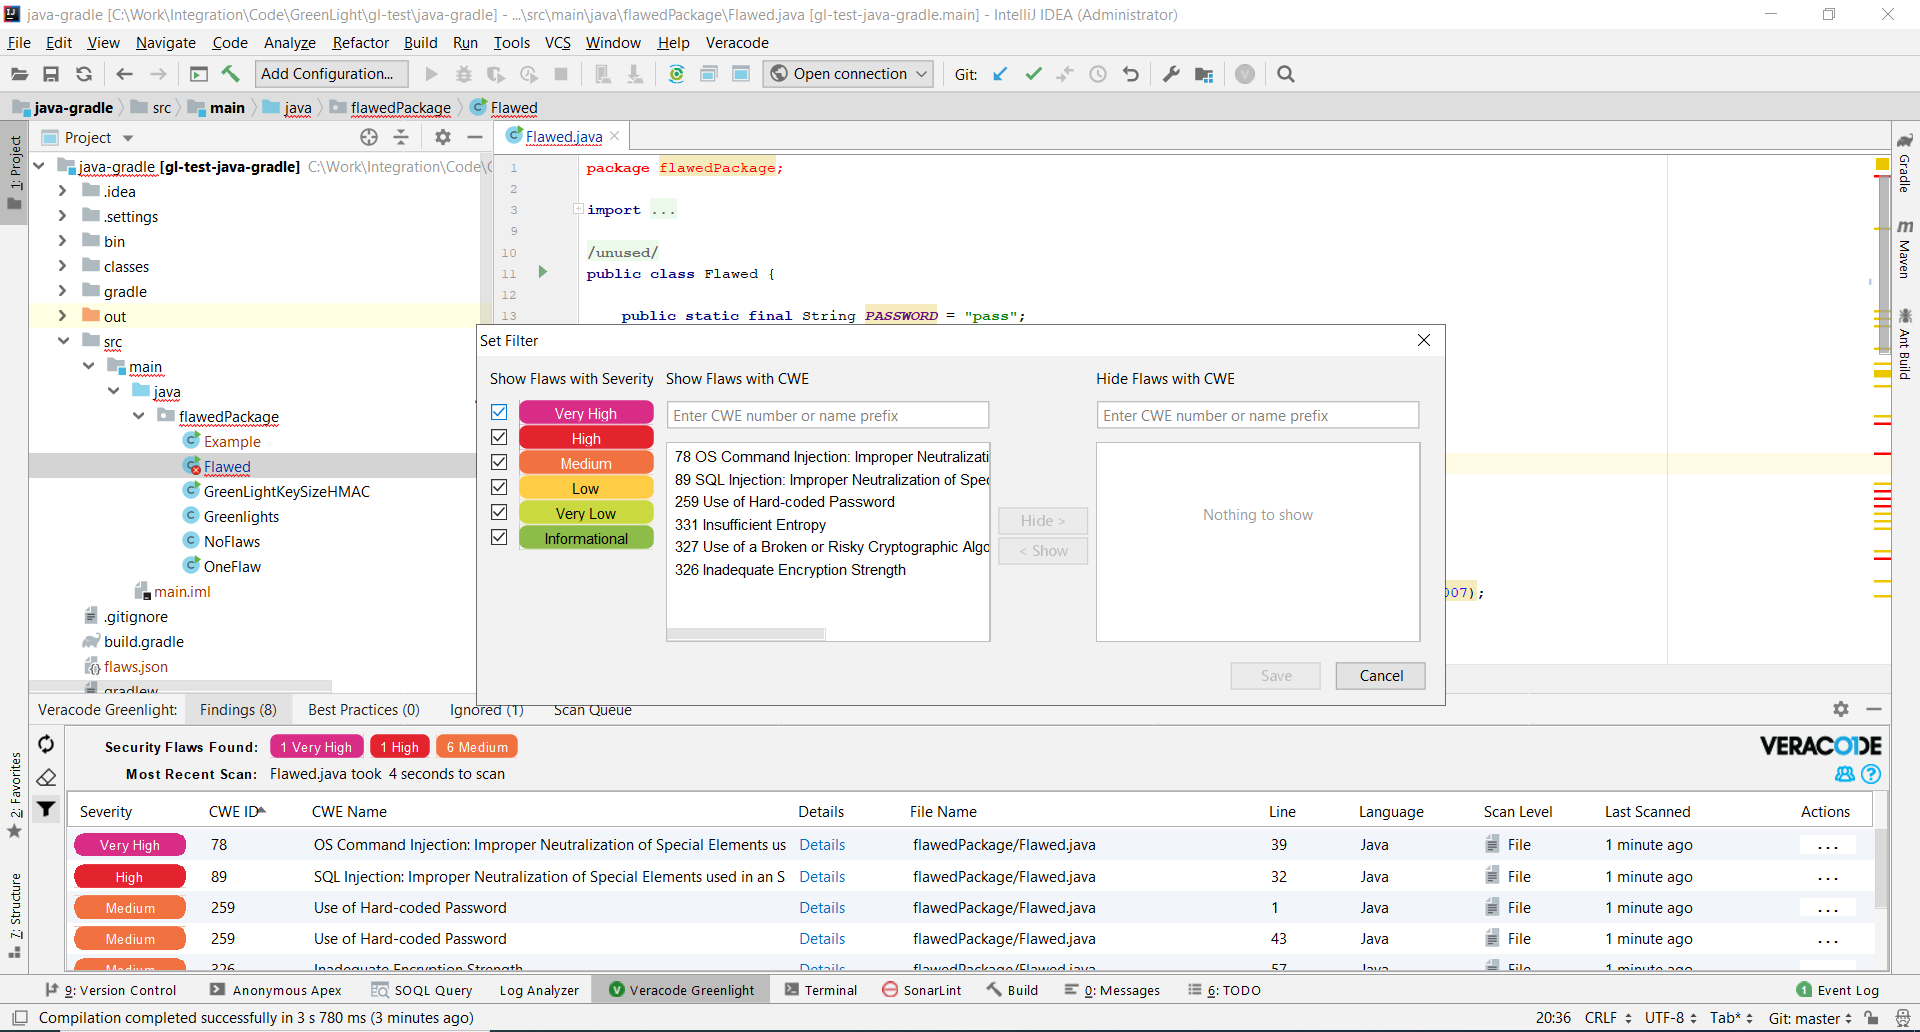Switch to the Best Practices tab
The width and height of the screenshot is (1920, 1032).
tap(363, 710)
